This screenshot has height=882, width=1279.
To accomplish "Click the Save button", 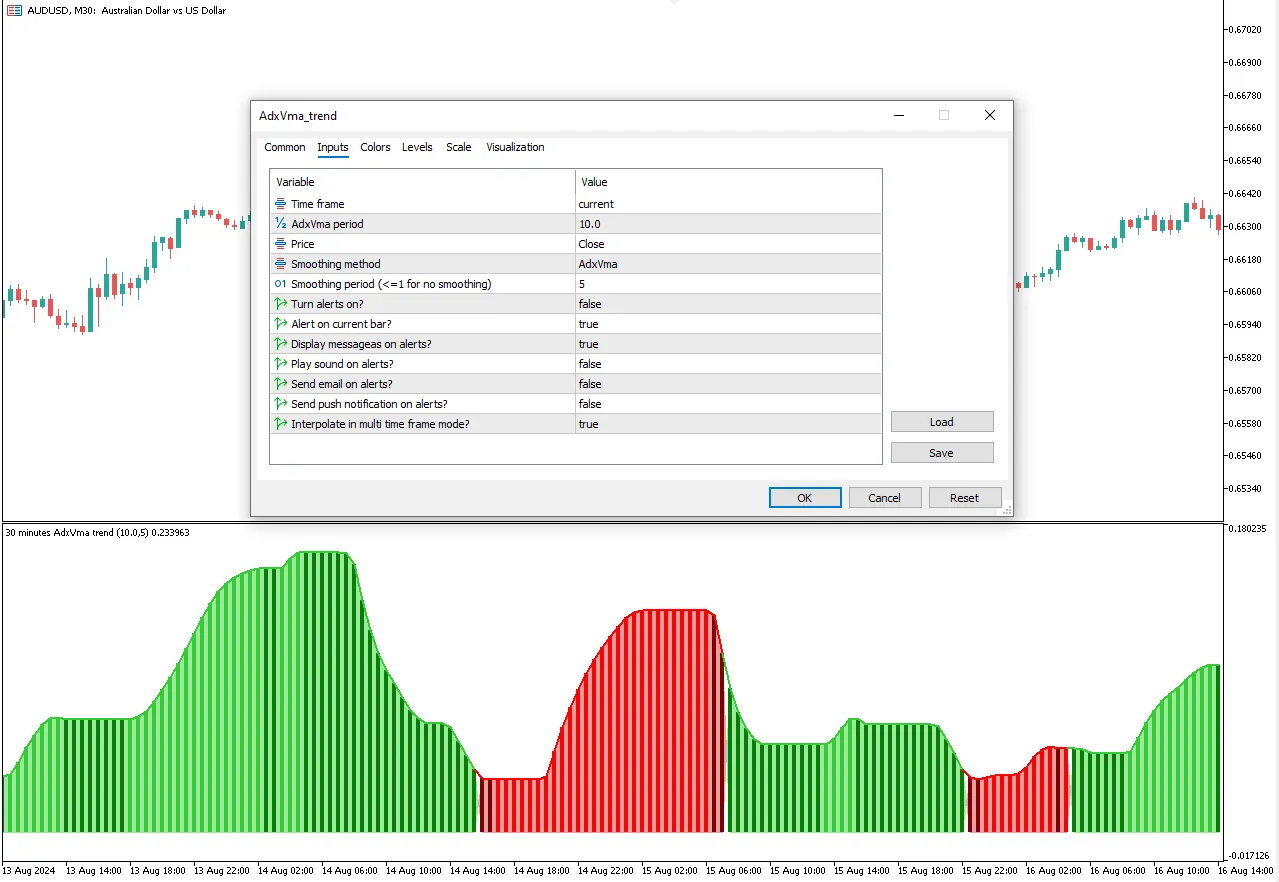I will pos(942,453).
